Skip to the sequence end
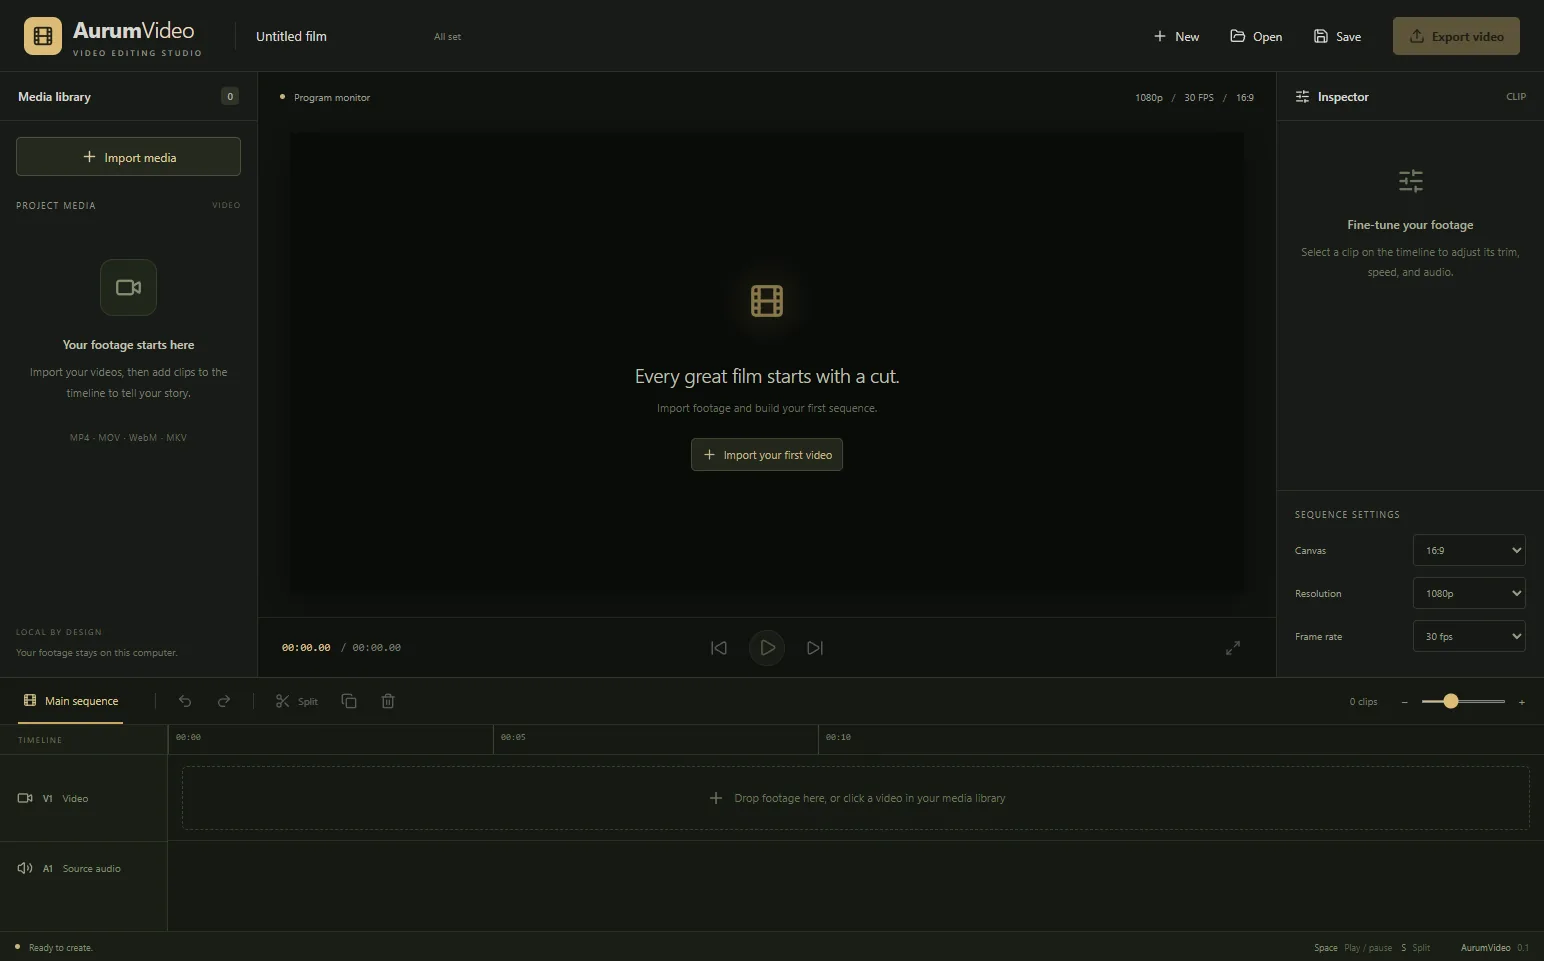The image size is (1544, 961). pos(815,648)
